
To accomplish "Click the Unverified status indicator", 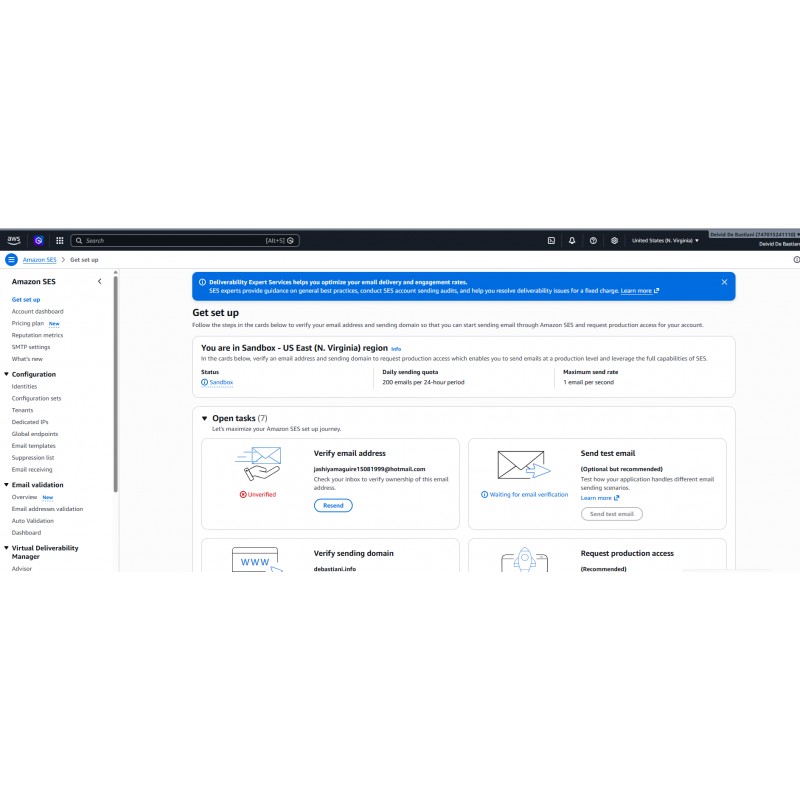I will pyautogui.click(x=258, y=494).
